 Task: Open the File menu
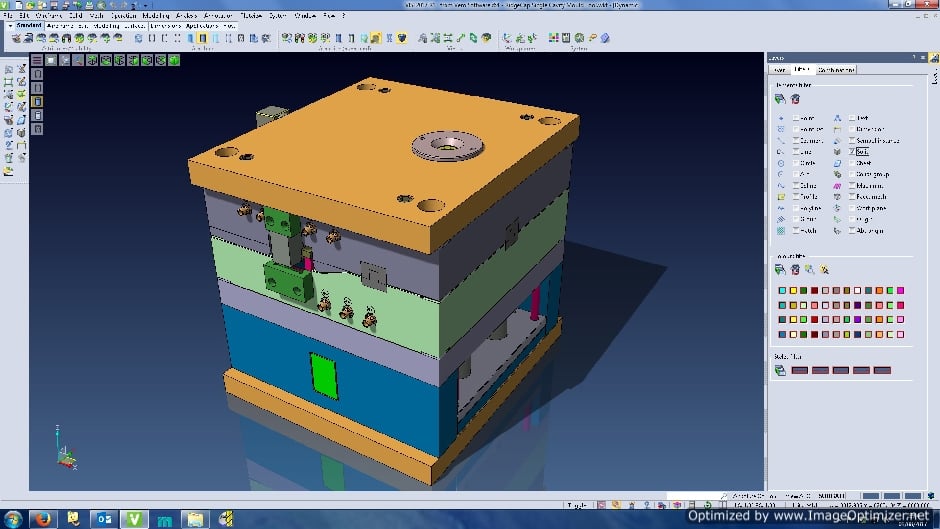click(x=6, y=16)
